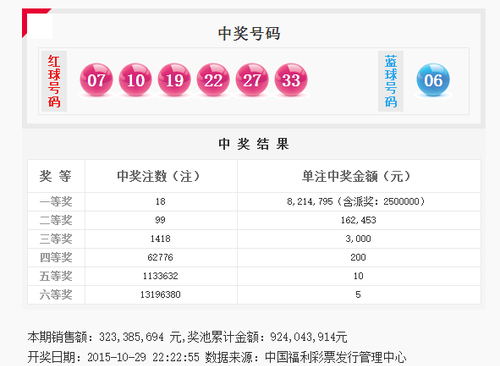Click the 中奖注数（注） column header
Screen dimensions: 500x366
(158, 176)
